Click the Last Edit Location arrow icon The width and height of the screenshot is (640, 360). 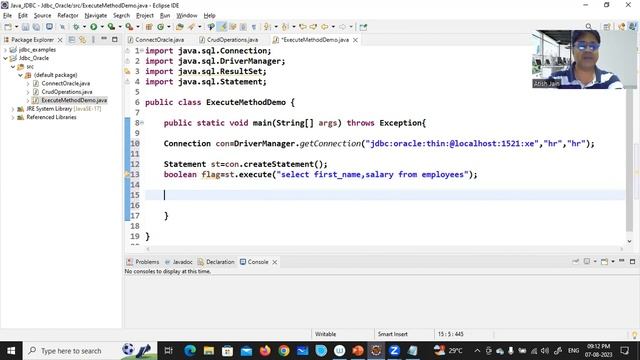[x=302, y=27]
